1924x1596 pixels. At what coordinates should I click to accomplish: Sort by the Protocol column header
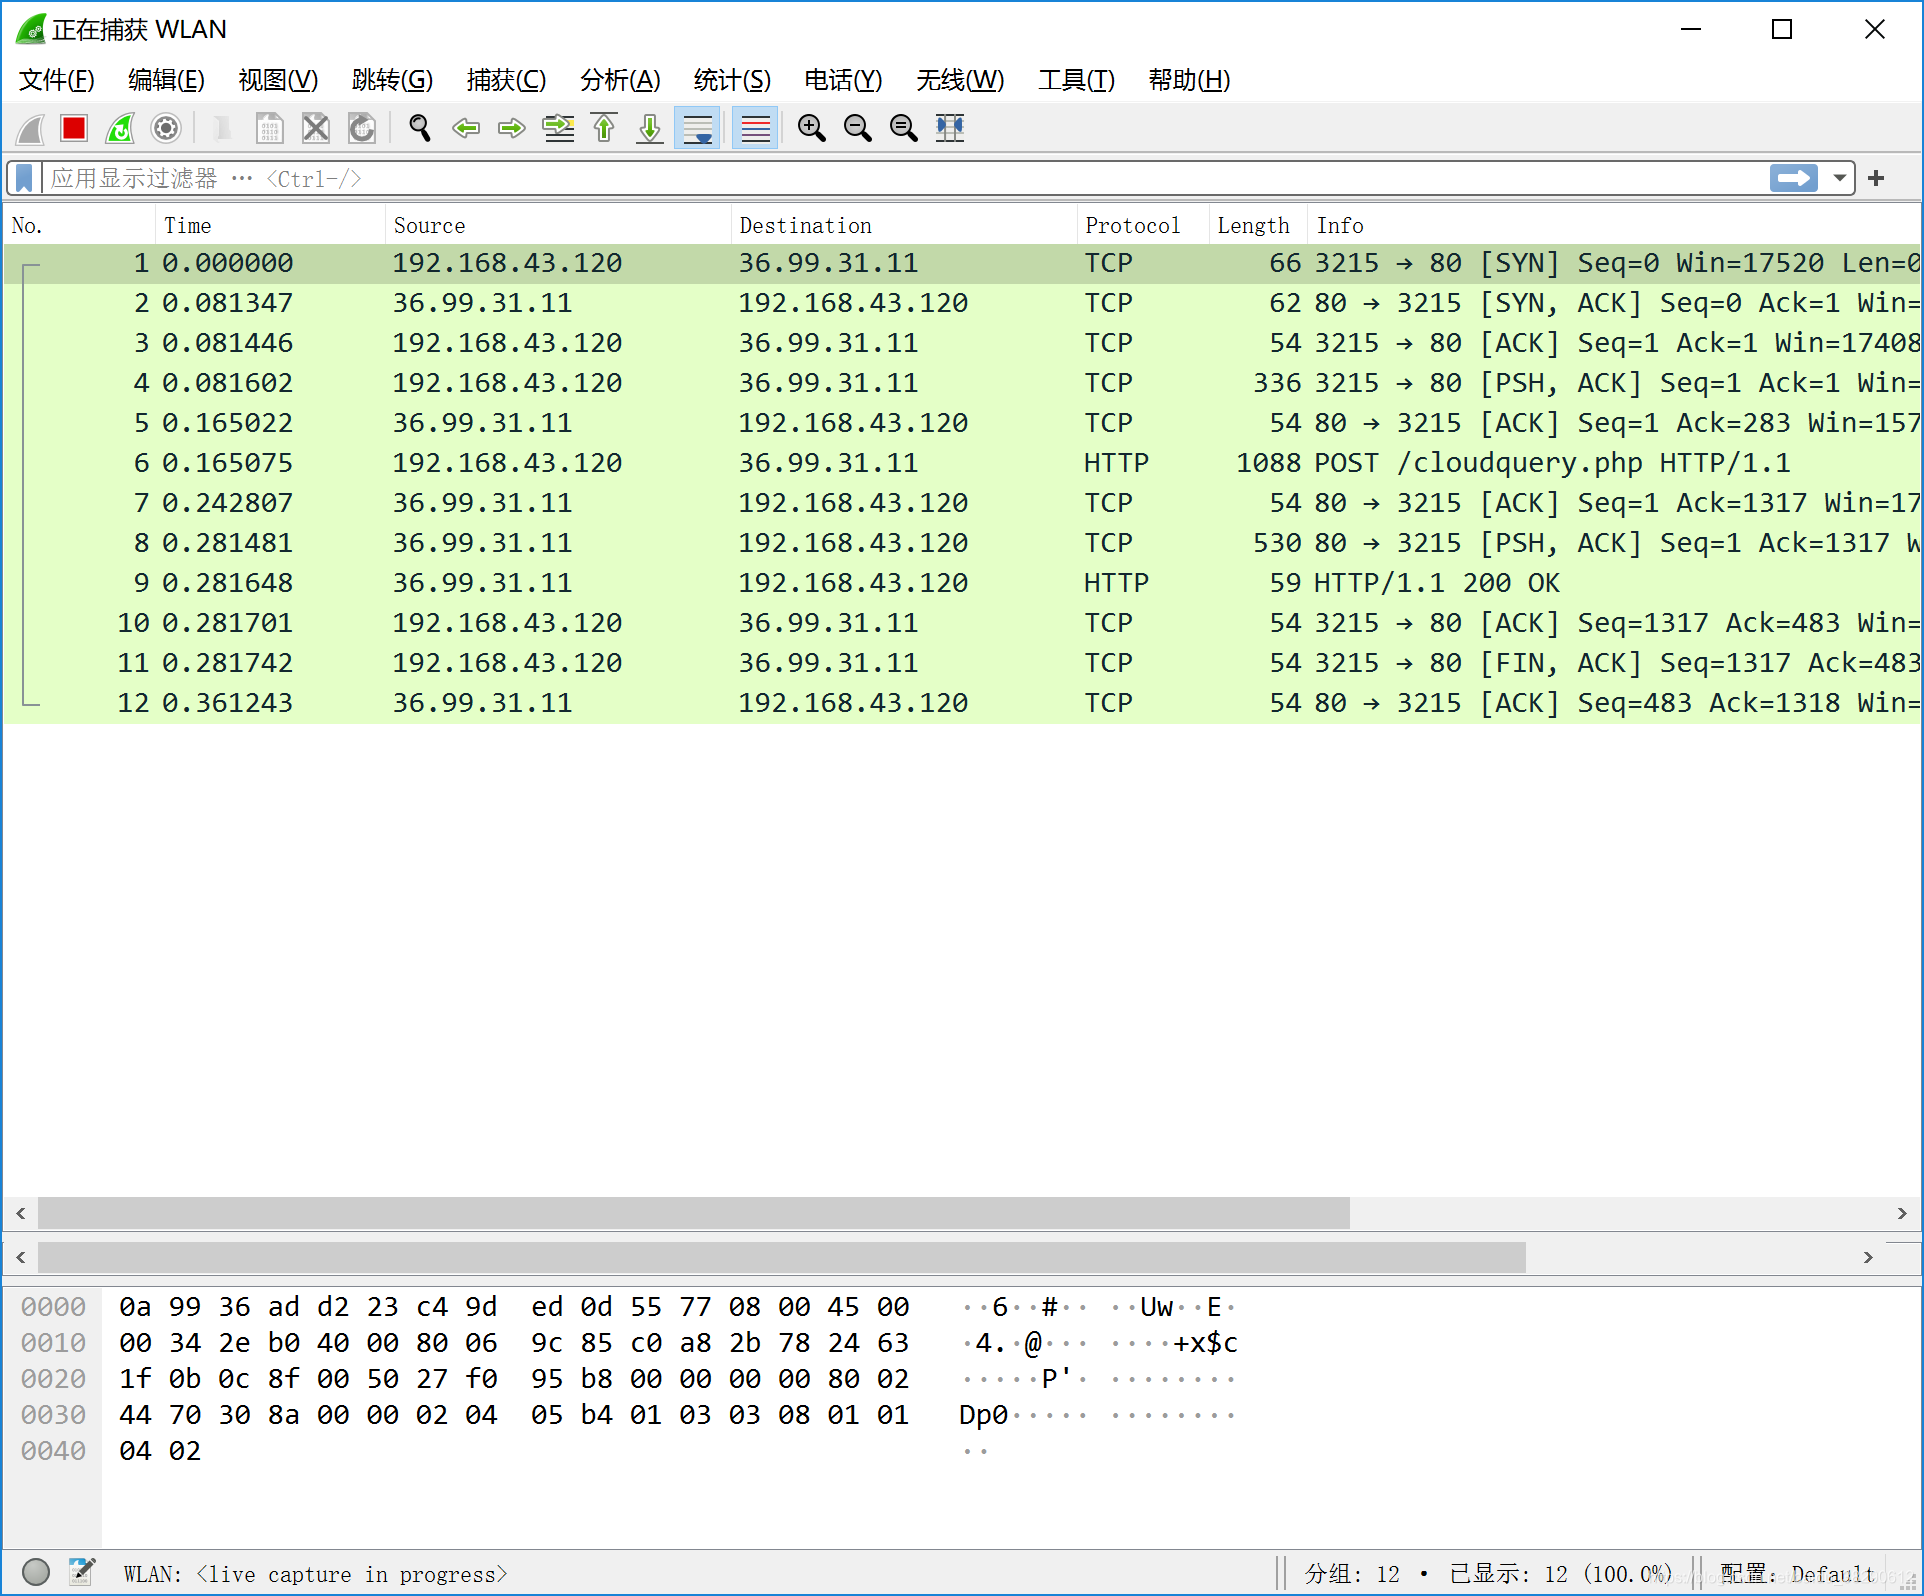1132,226
